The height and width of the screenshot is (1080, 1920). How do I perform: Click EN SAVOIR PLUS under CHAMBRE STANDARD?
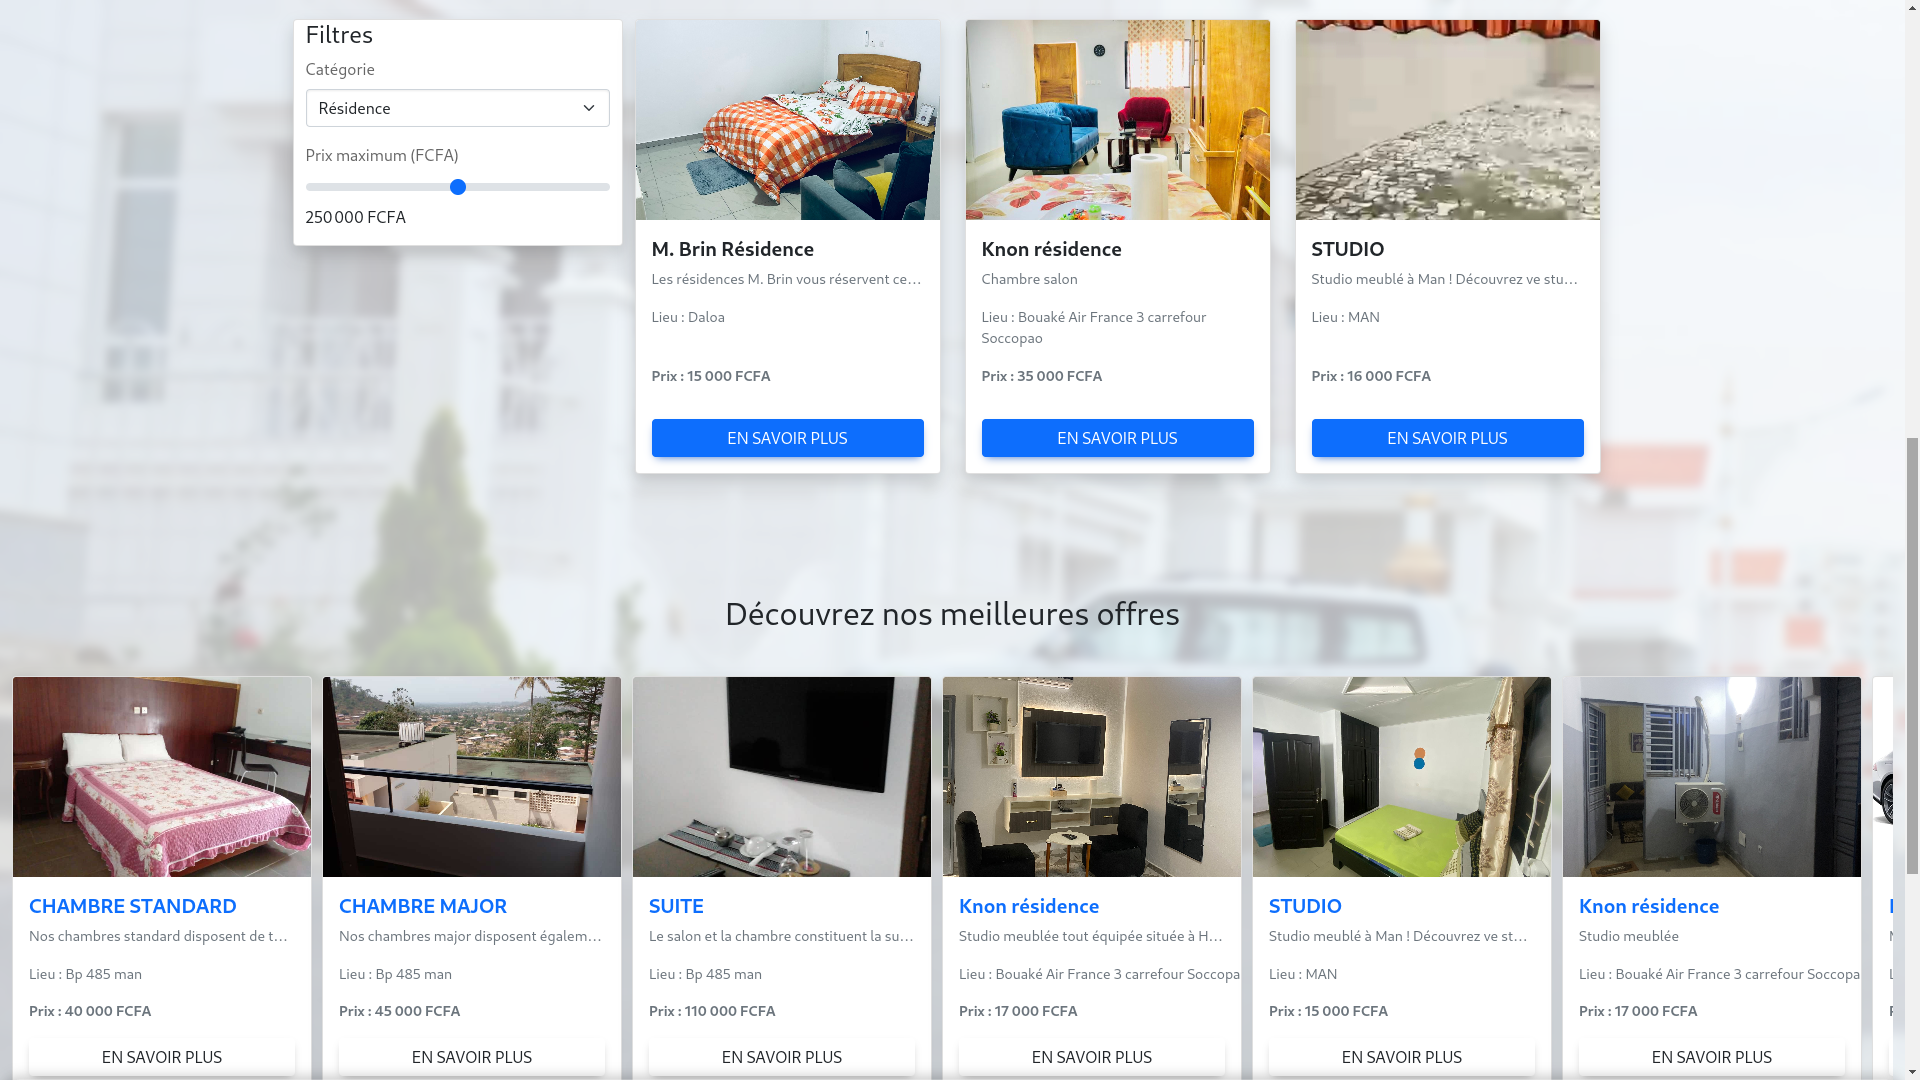click(162, 1057)
